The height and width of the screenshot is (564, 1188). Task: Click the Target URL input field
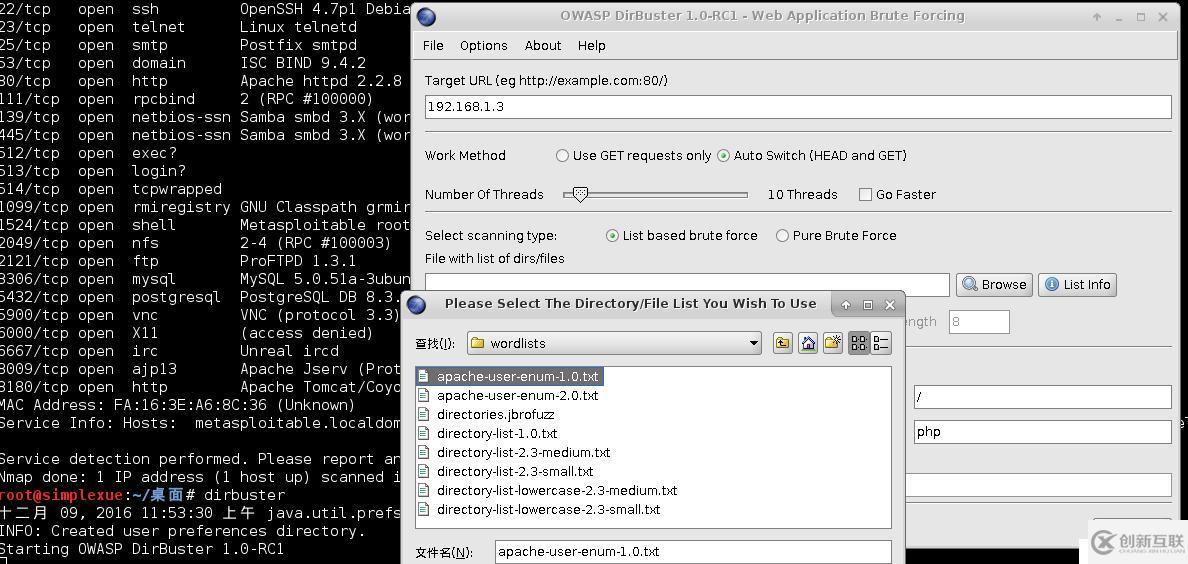(x=798, y=107)
